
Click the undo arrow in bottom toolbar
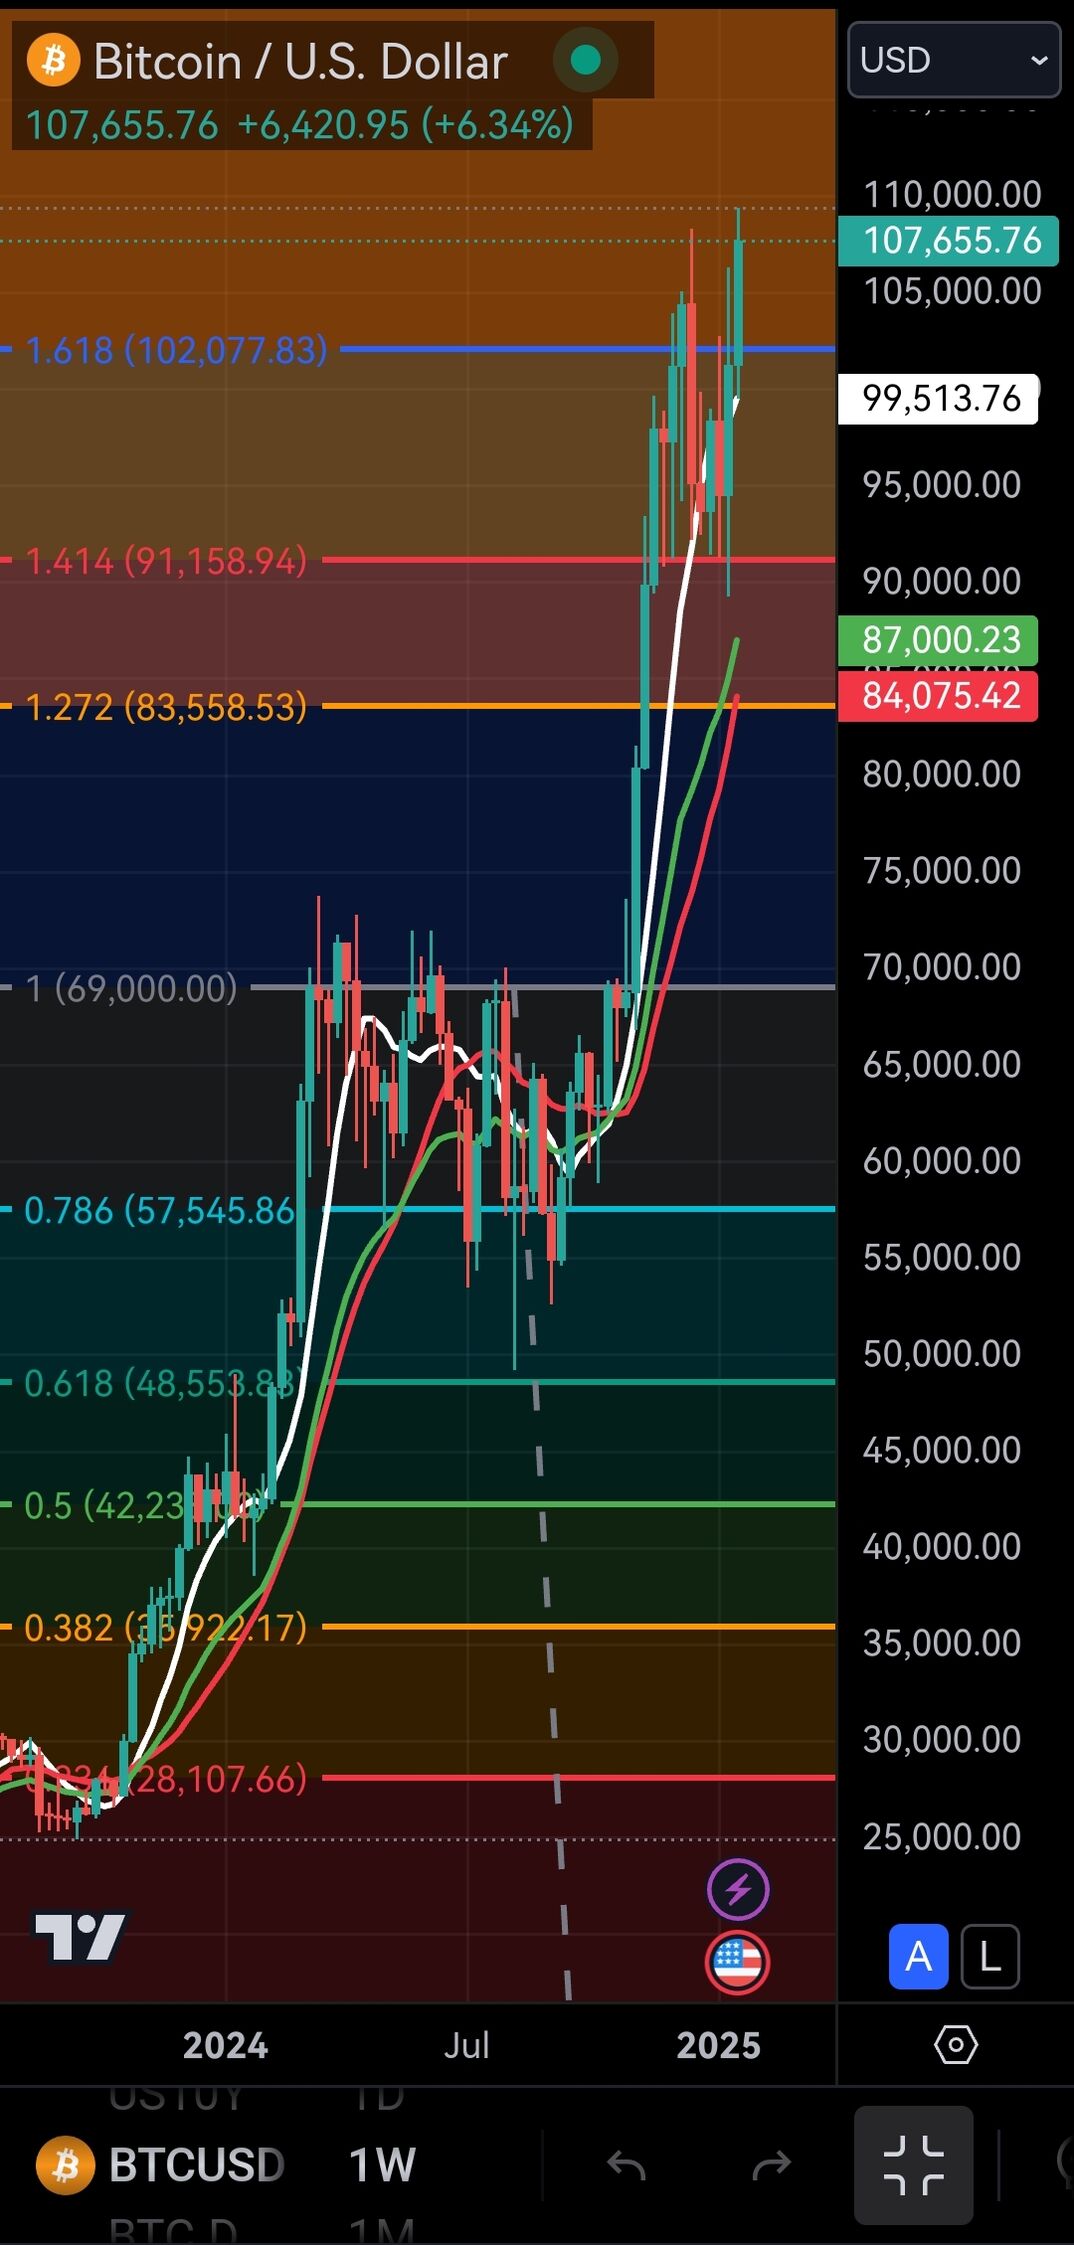tap(626, 2166)
